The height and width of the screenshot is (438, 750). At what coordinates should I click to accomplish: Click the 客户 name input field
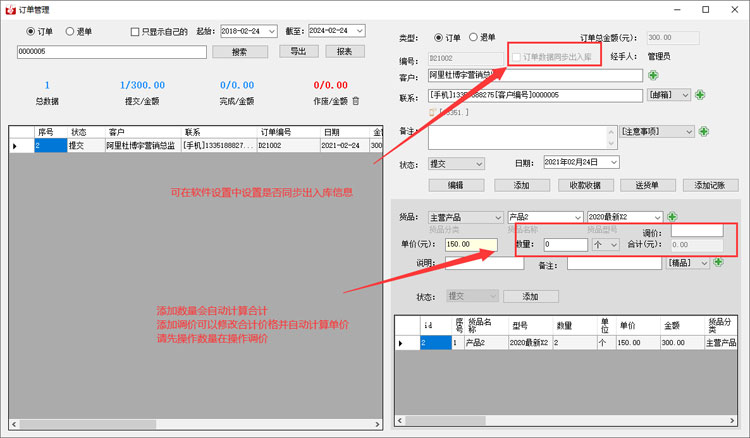tap(535, 76)
